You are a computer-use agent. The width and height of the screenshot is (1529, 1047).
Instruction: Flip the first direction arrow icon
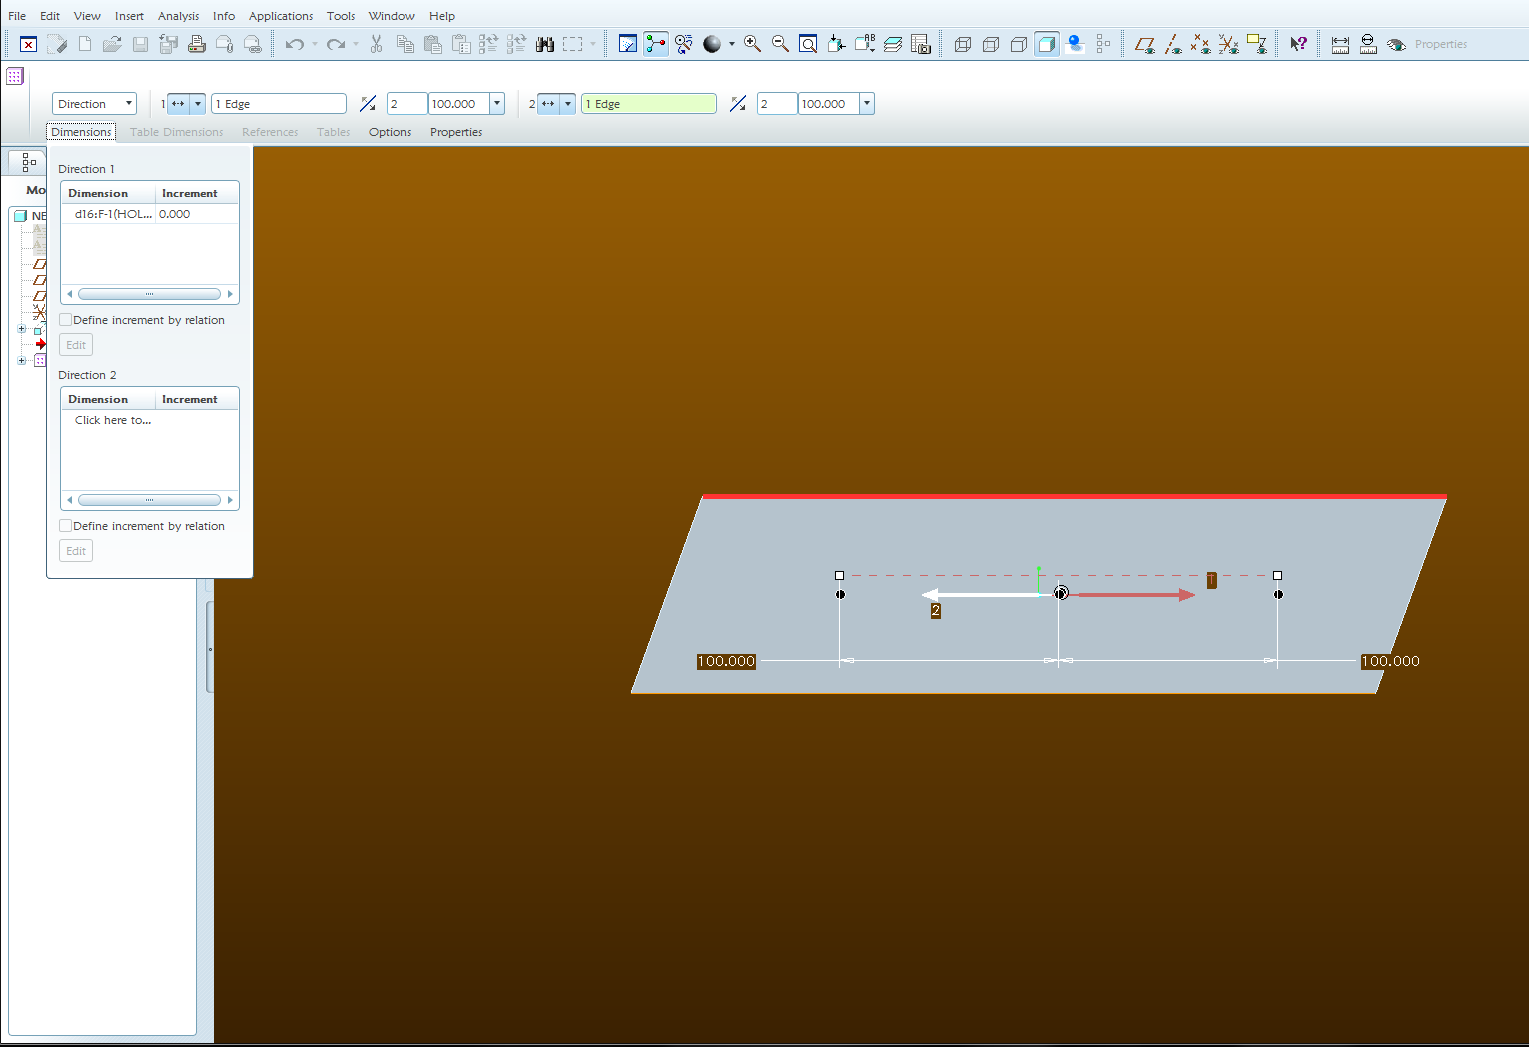coord(368,104)
